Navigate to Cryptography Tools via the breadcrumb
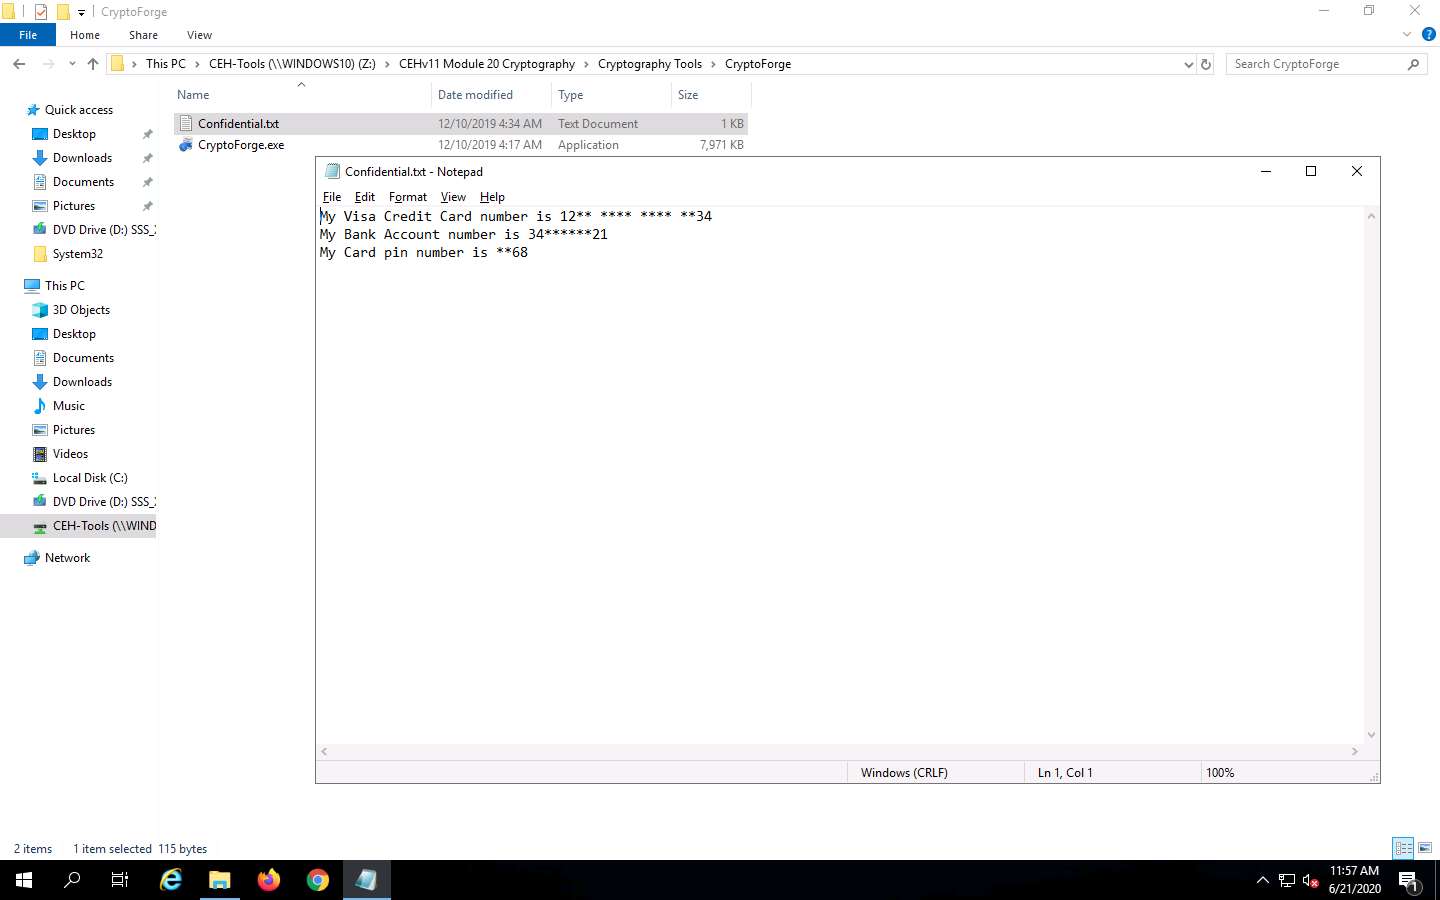Image resolution: width=1440 pixels, height=900 pixels. pyautogui.click(x=650, y=63)
